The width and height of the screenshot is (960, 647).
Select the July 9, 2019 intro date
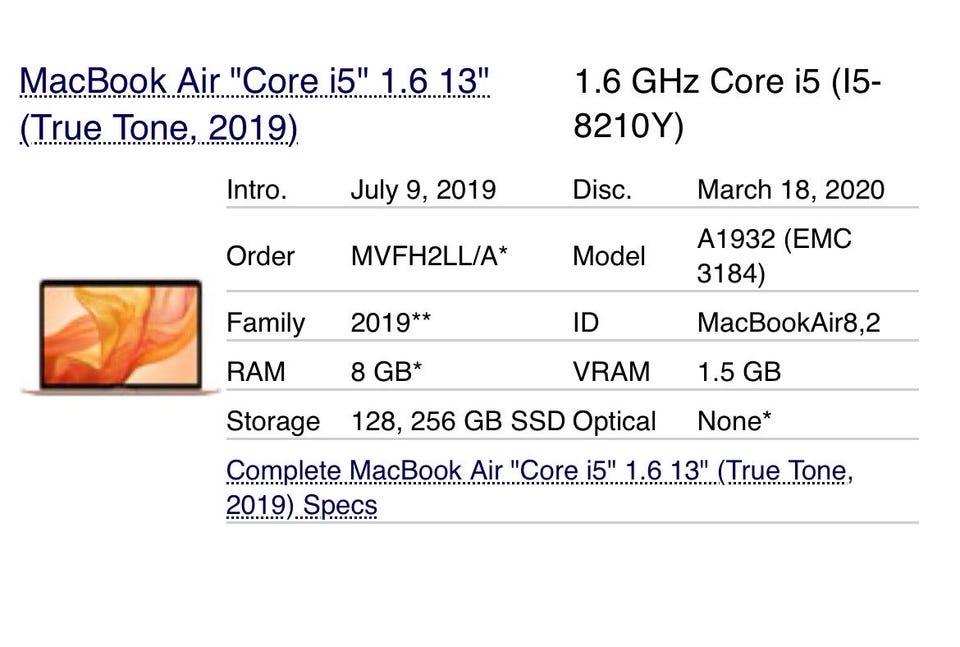(x=423, y=190)
